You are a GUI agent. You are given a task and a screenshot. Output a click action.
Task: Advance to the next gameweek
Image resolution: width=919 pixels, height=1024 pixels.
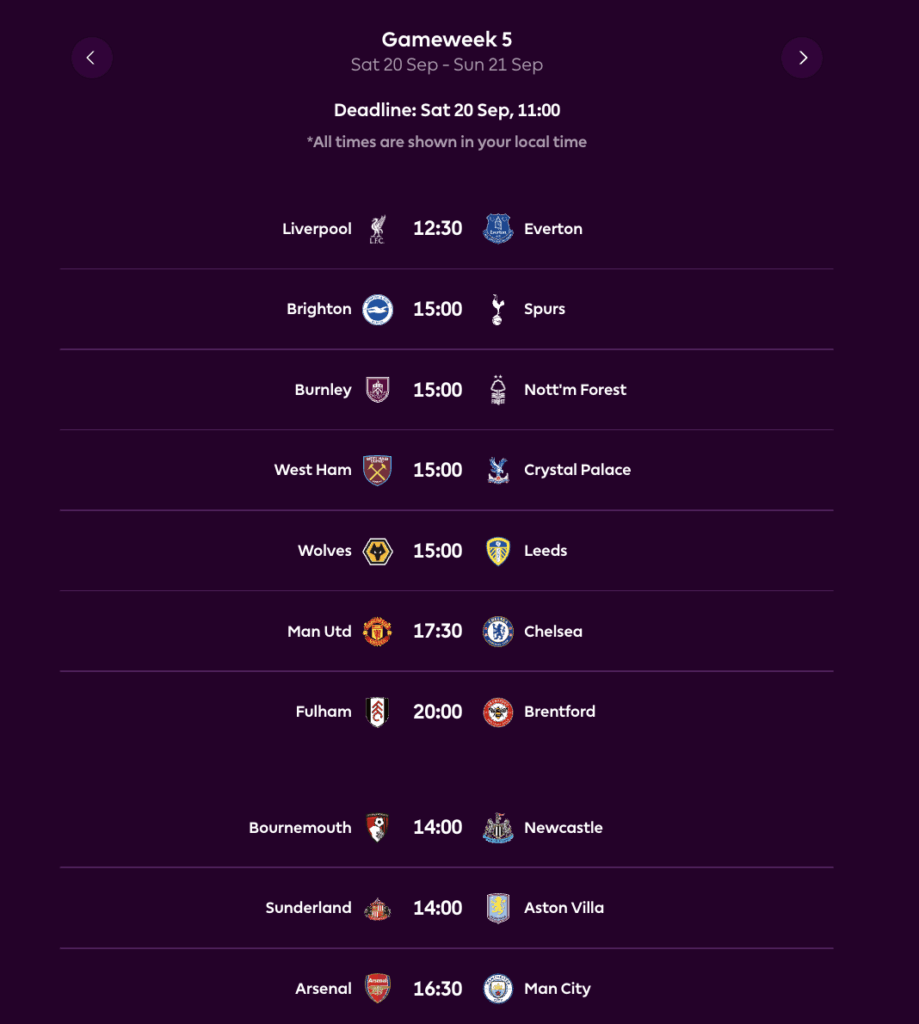tap(802, 57)
